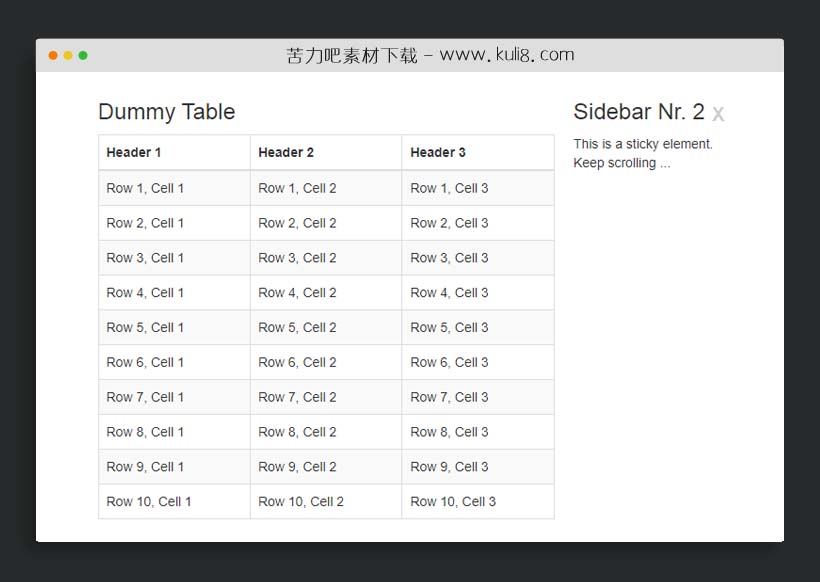820x582 pixels.
Task: Click the yellow window dot
Action: click(68, 55)
